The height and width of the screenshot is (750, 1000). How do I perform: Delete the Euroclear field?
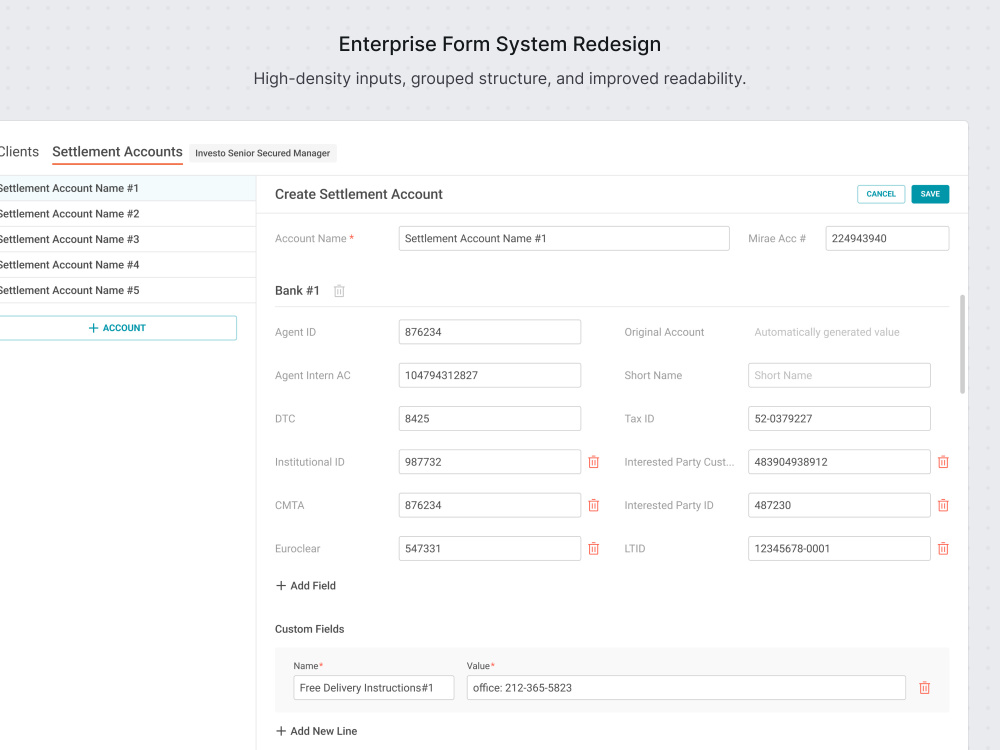click(x=594, y=548)
